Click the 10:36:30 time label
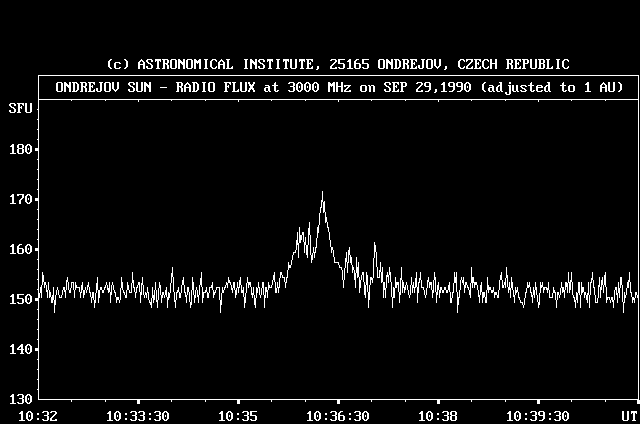Viewport: 640px width, 424px height. [x=338, y=415]
